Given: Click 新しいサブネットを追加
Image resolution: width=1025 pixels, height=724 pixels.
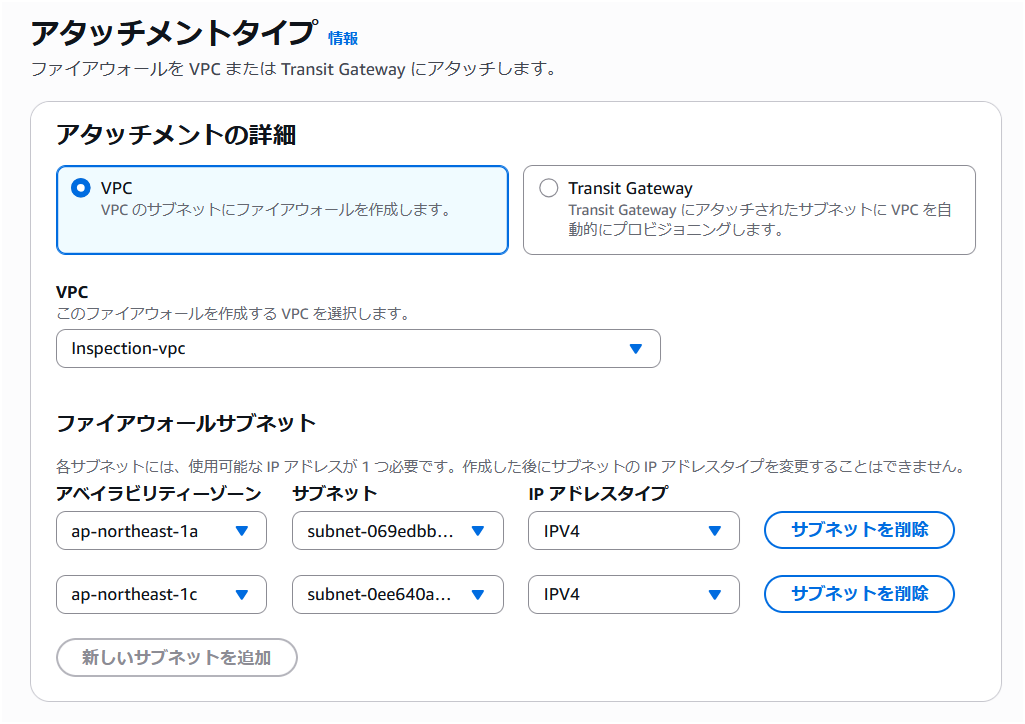Looking at the screenshot, I should [176, 658].
